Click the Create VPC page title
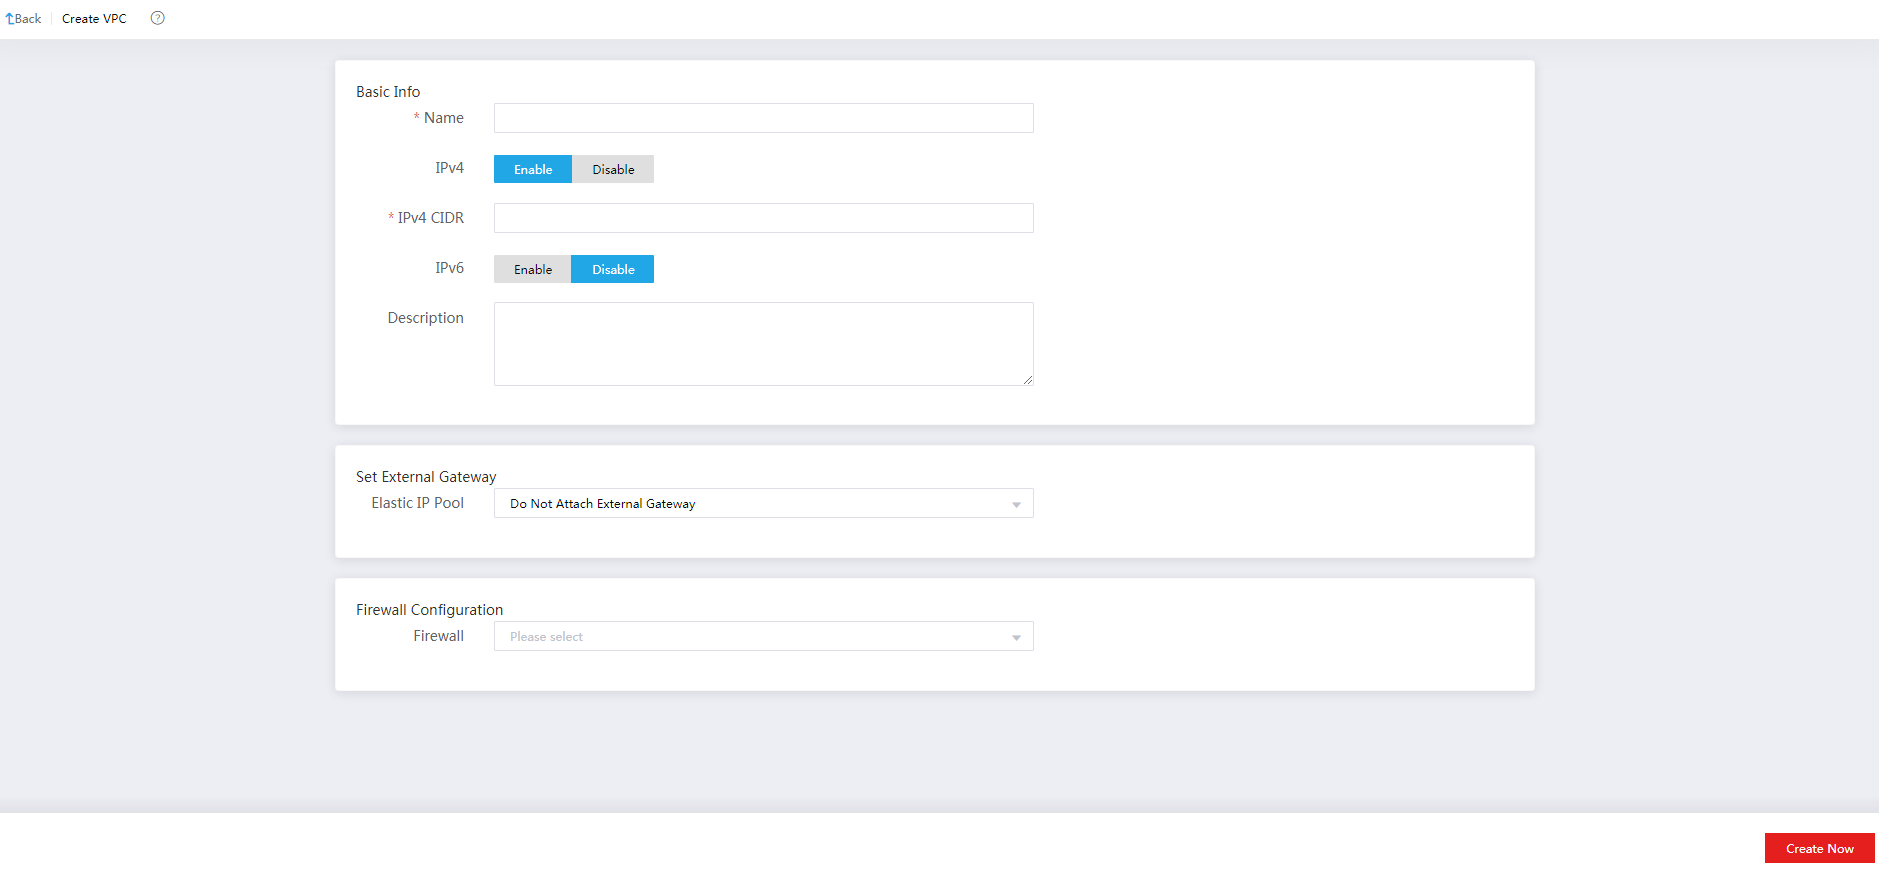The image size is (1879, 870). pyautogui.click(x=94, y=19)
